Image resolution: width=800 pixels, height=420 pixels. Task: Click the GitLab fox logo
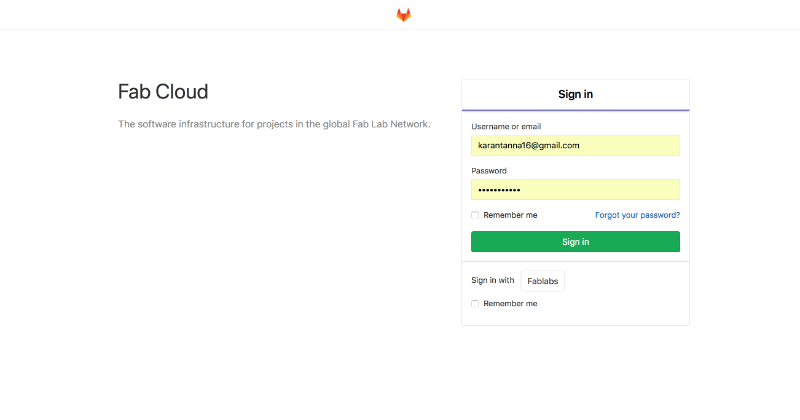click(404, 15)
